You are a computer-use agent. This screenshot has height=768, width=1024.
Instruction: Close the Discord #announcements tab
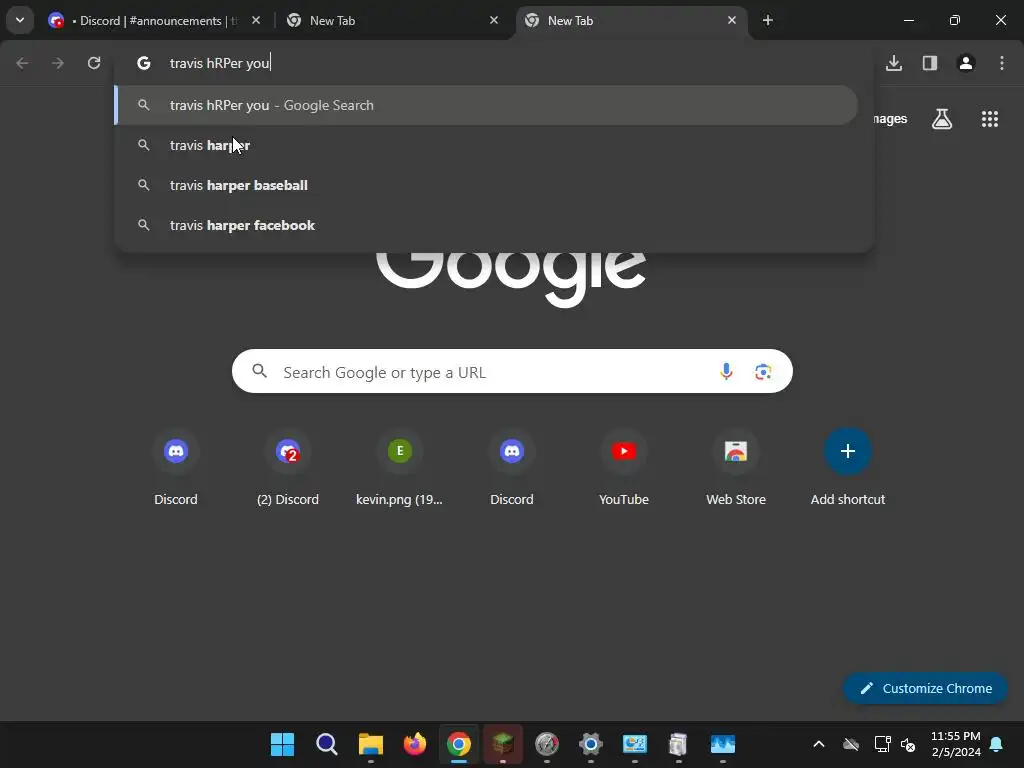tap(256, 21)
